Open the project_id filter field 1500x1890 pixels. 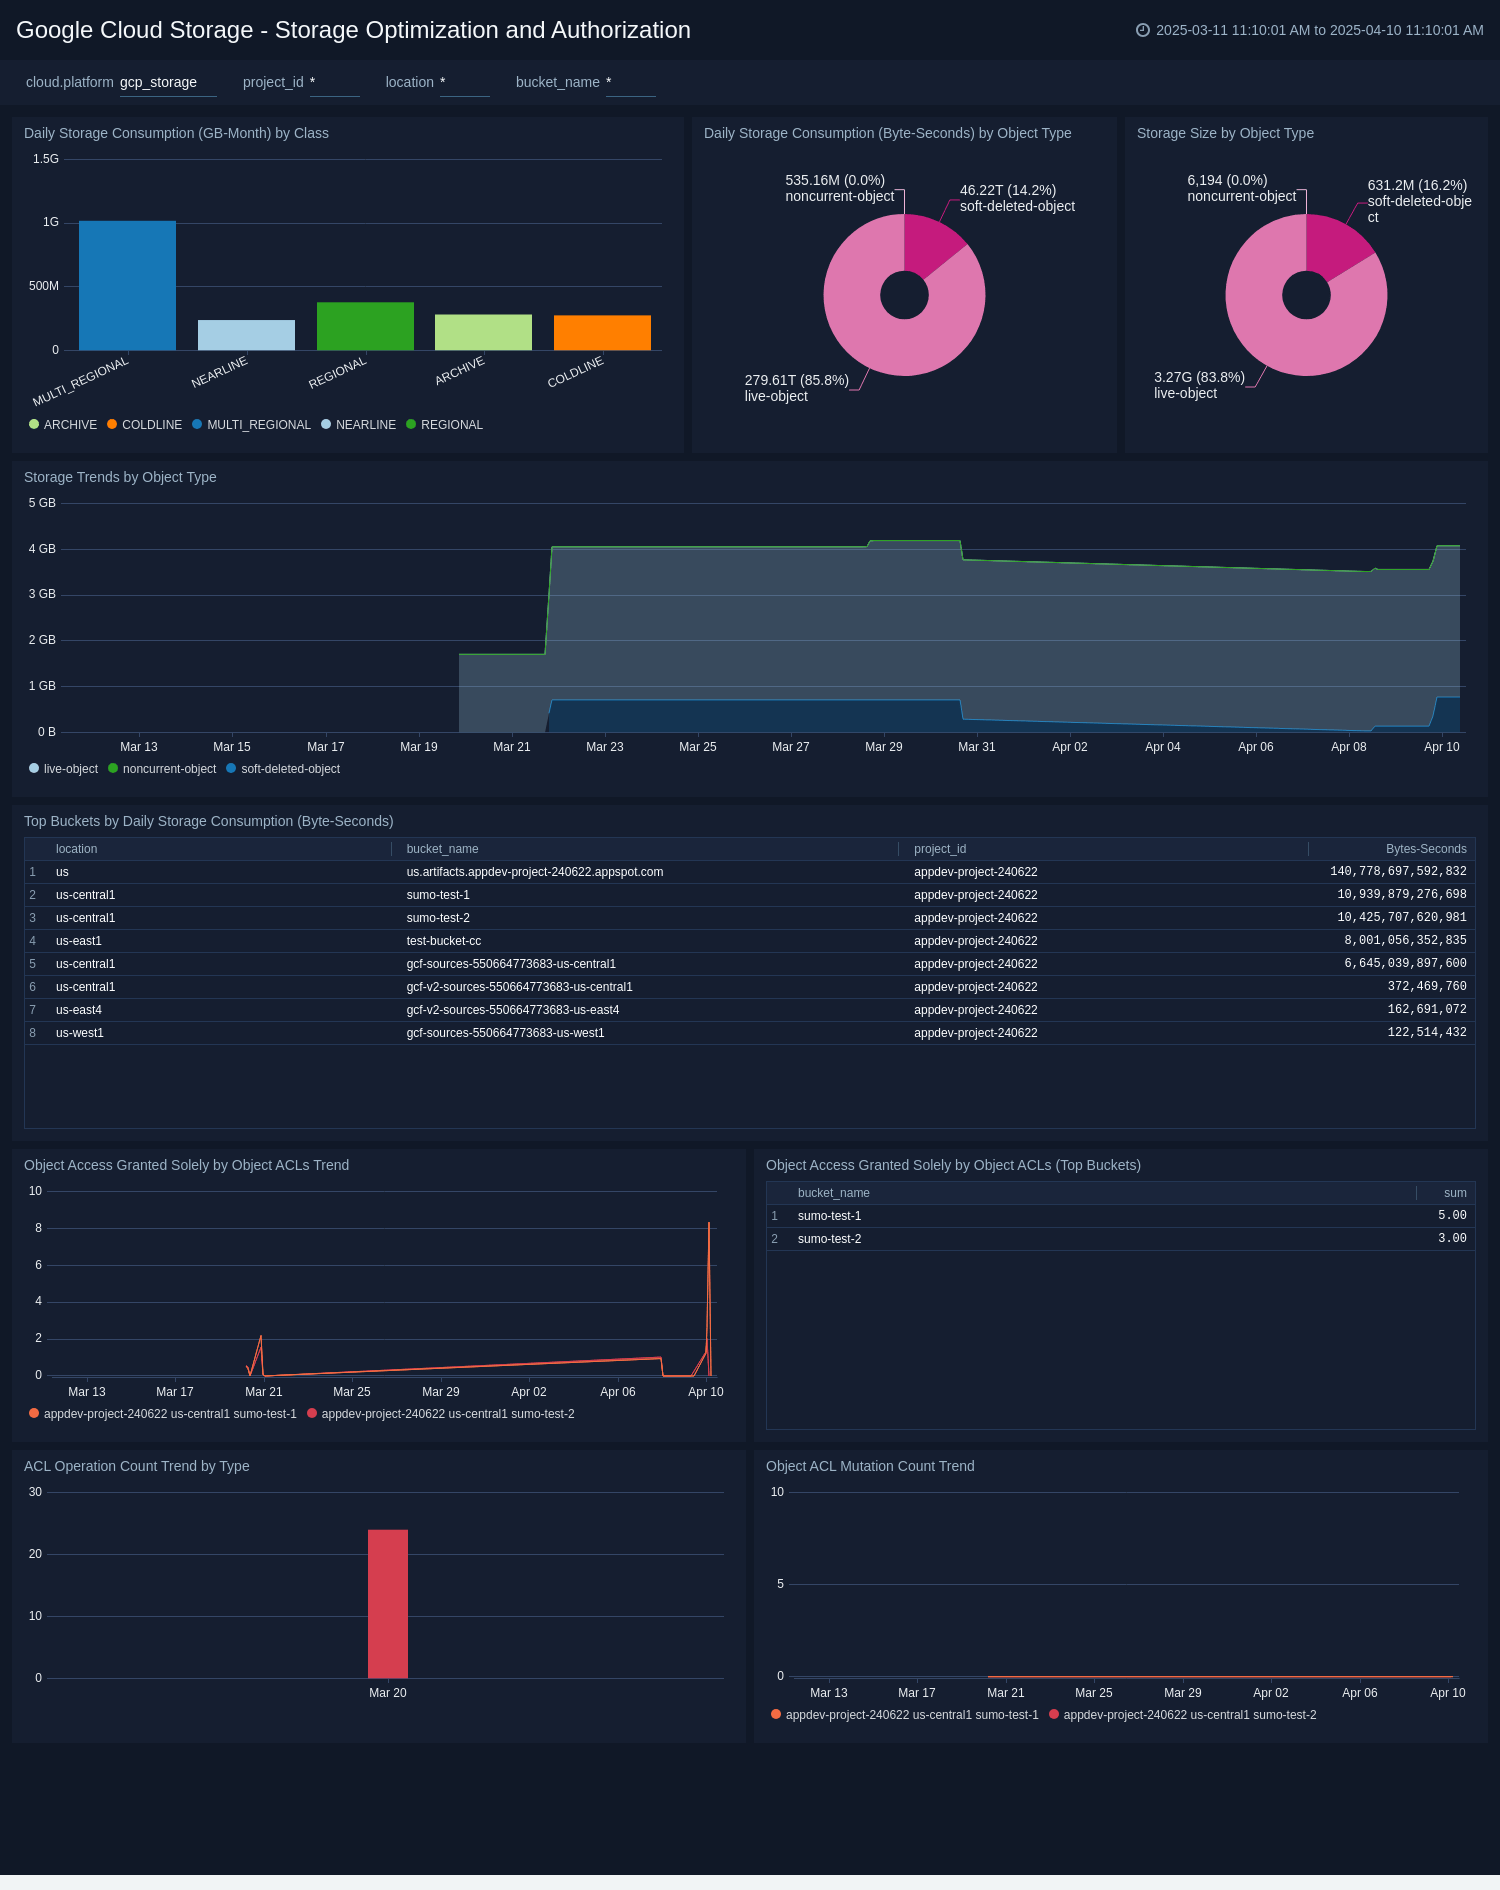click(x=334, y=83)
